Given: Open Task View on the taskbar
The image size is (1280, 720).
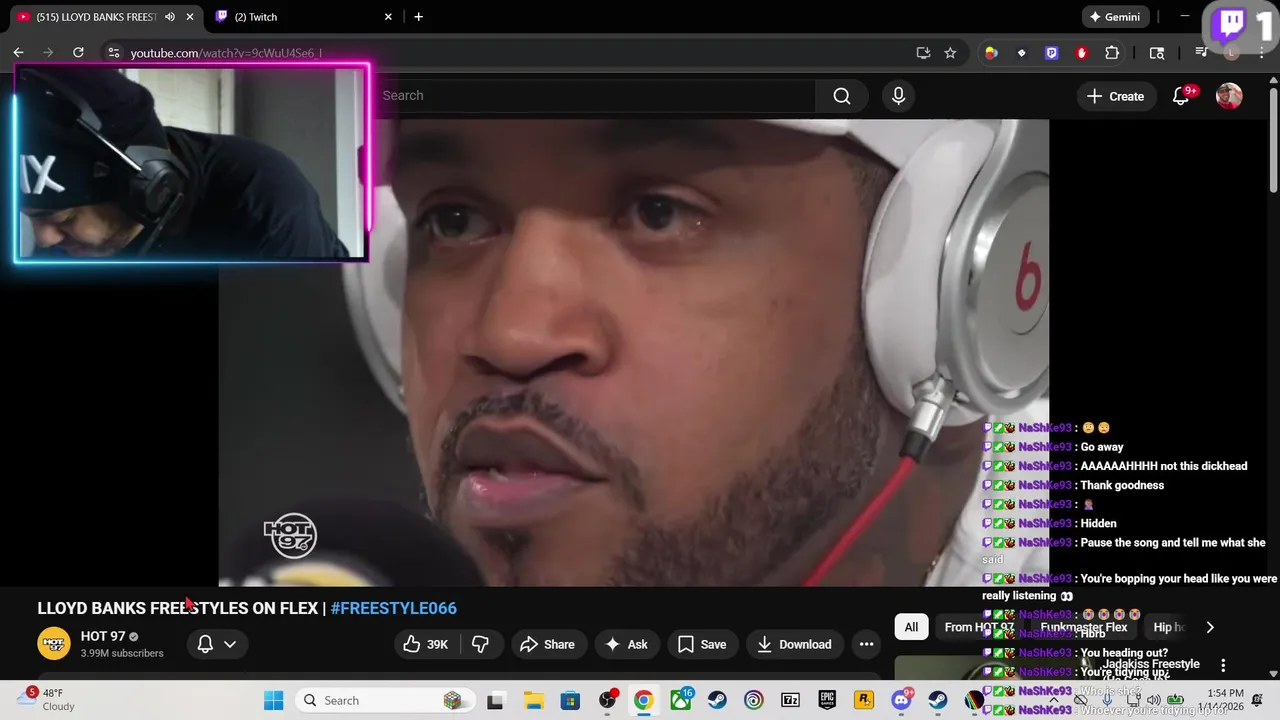Looking at the screenshot, I should coord(495,700).
